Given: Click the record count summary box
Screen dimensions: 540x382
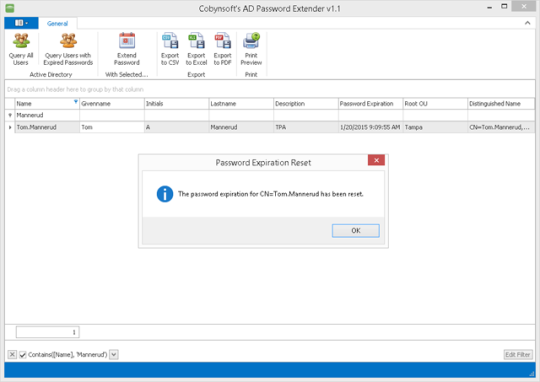Looking at the screenshot, I should point(48,332).
